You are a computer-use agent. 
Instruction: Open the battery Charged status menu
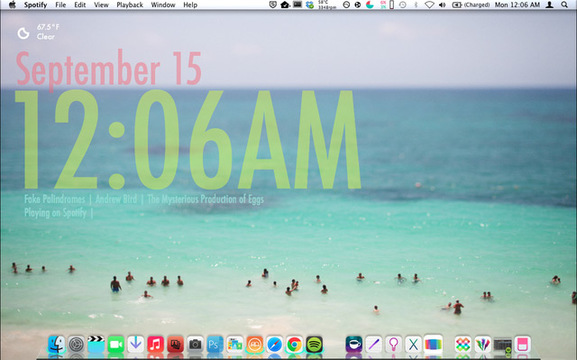pos(471,5)
